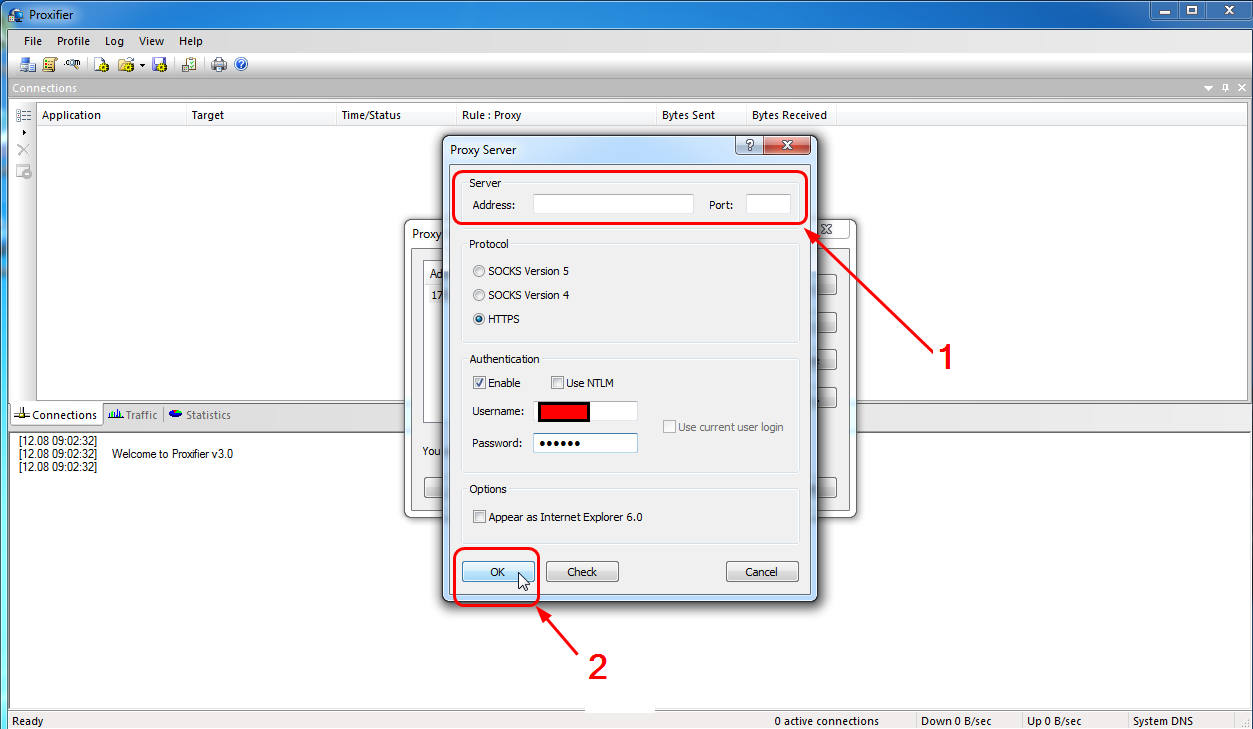This screenshot has width=1253, height=729.
Task: Click the Port input field
Action: (768, 204)
